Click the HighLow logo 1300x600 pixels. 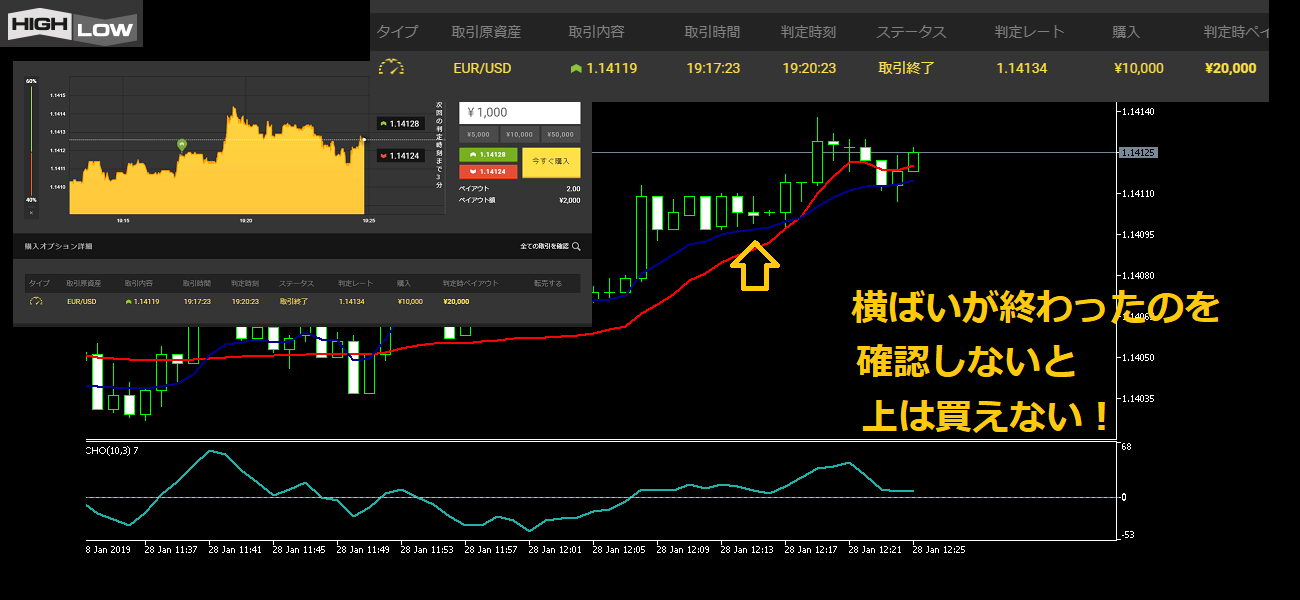pyautogui.click(x=71, y=24)
